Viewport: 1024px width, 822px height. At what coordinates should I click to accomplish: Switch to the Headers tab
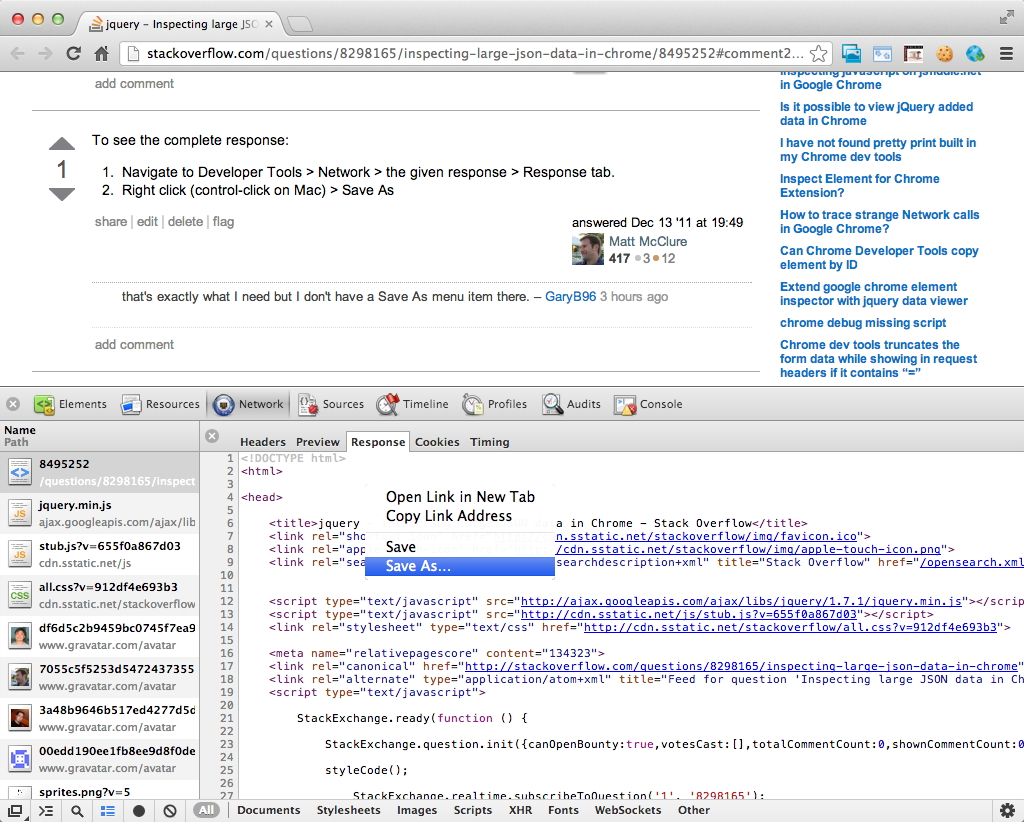[x=263, y=442]
